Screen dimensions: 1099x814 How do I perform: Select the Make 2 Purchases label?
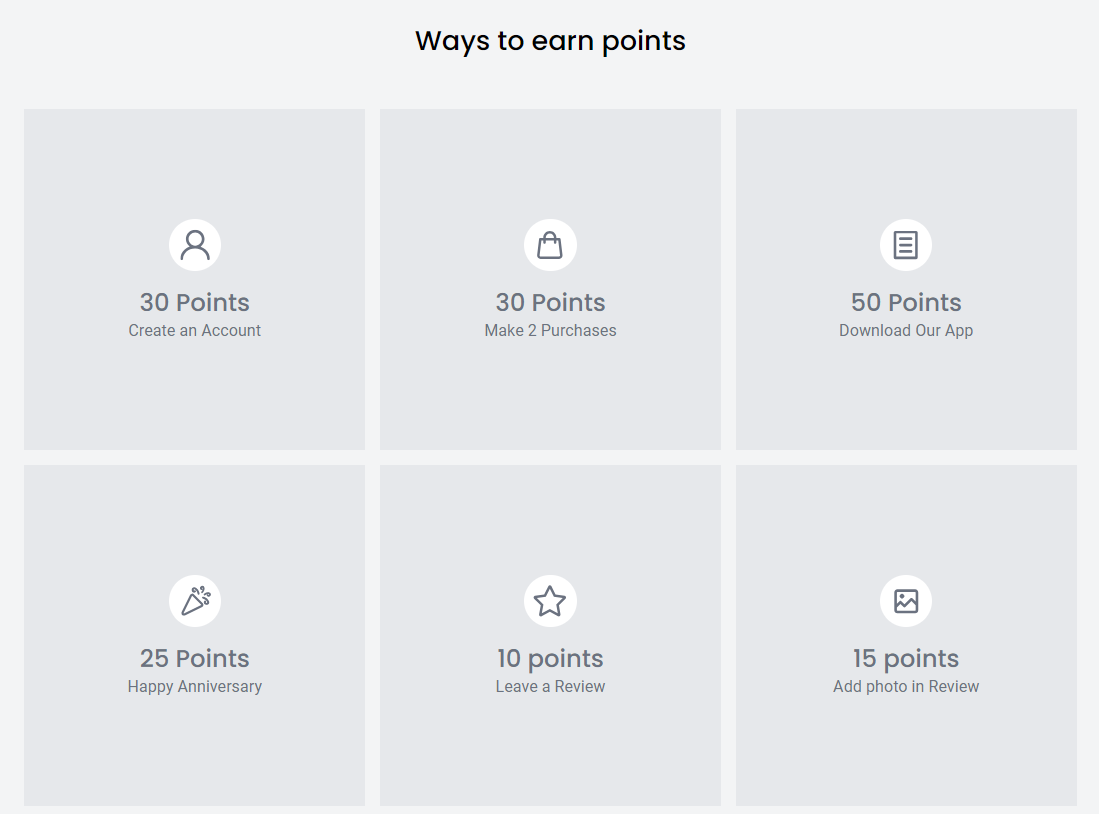click(550, 330)
